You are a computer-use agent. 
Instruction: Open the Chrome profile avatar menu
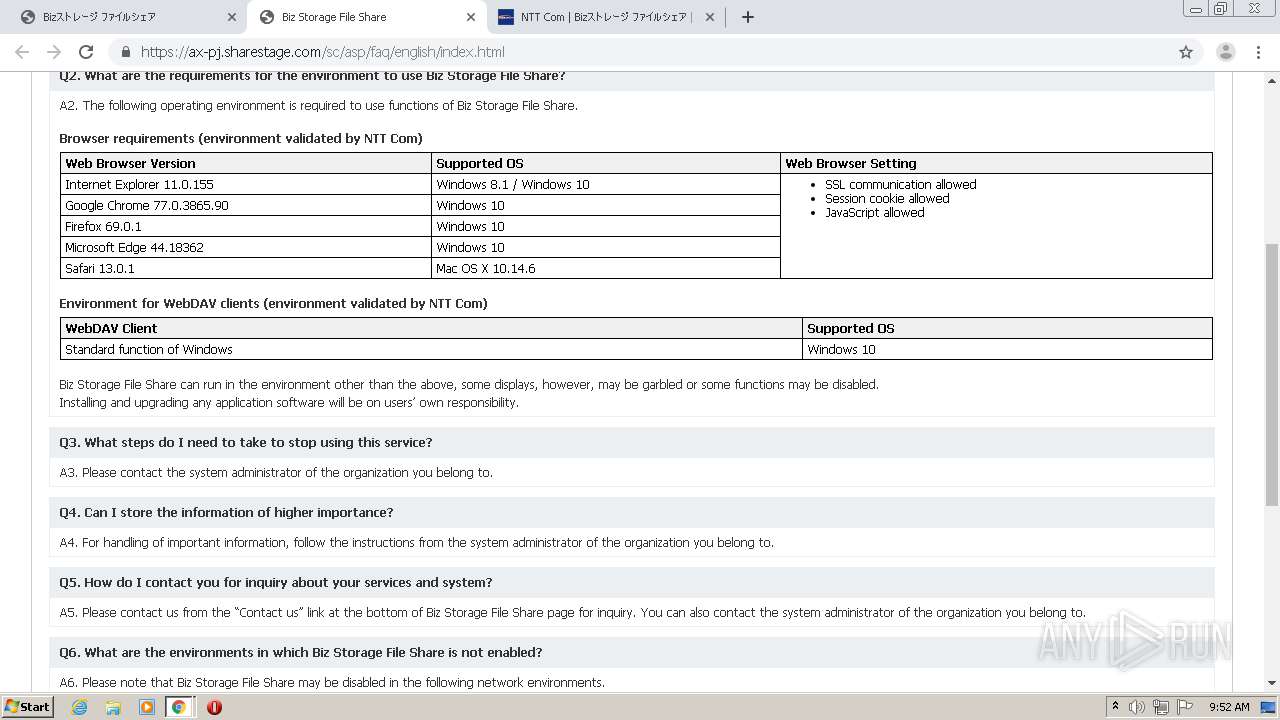pyautogui.click(x=1226, y=52)
